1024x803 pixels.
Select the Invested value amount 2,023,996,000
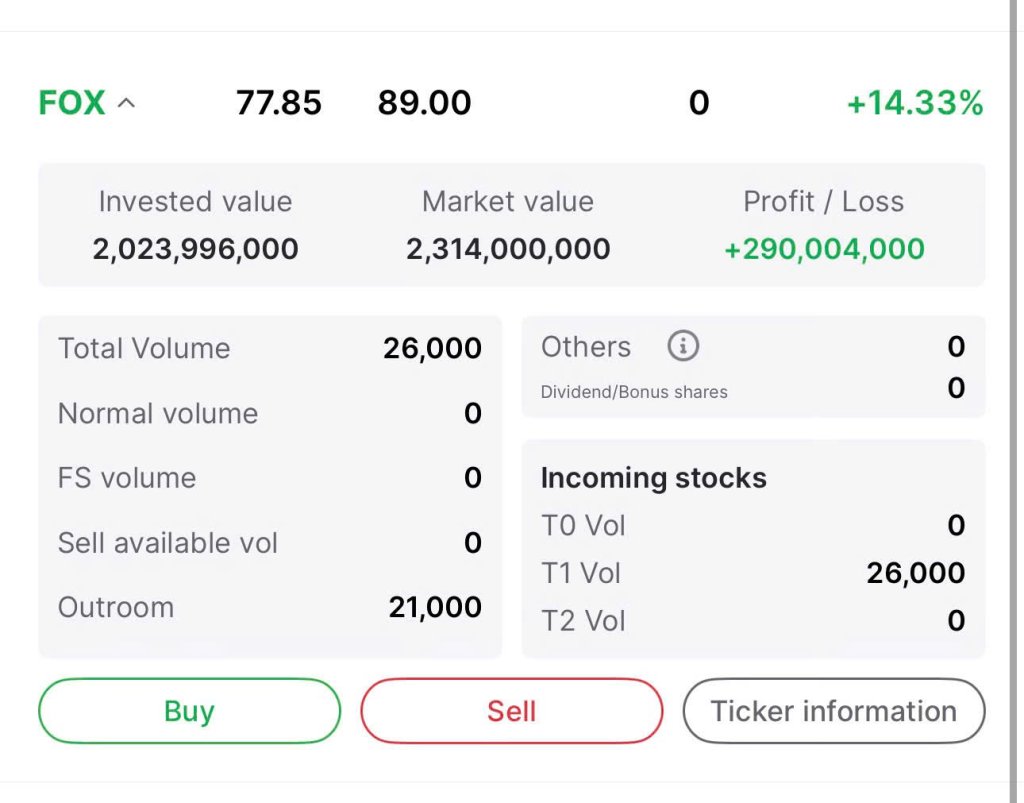coord(196,249)
